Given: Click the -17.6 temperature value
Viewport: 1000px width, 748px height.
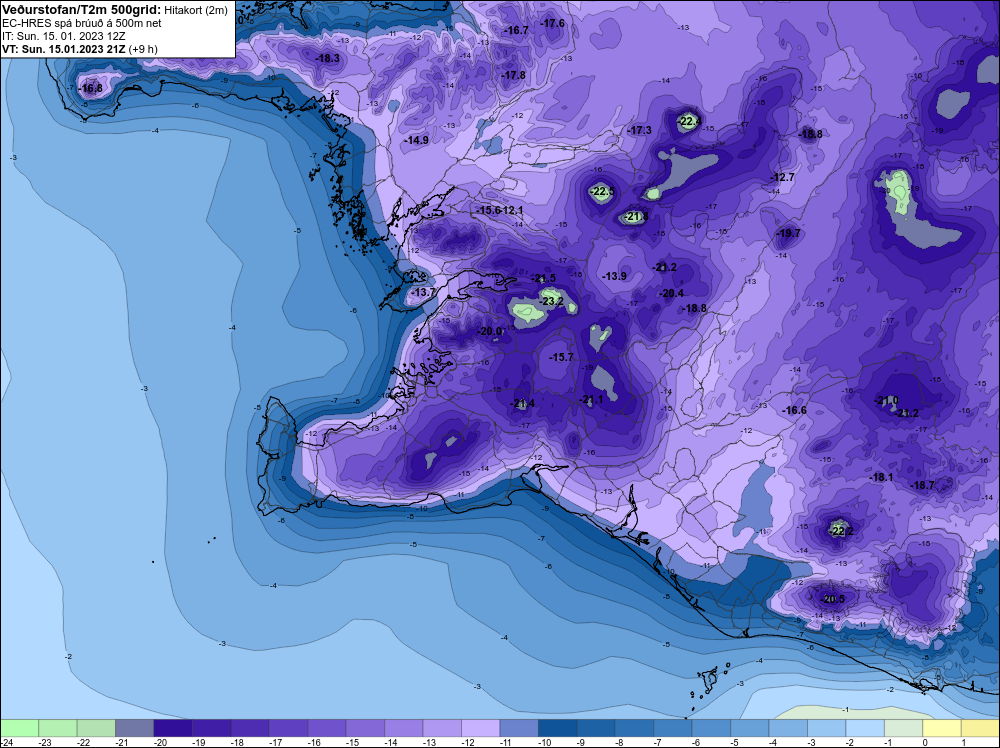Looking at the screenshot, I should point(552,23).
